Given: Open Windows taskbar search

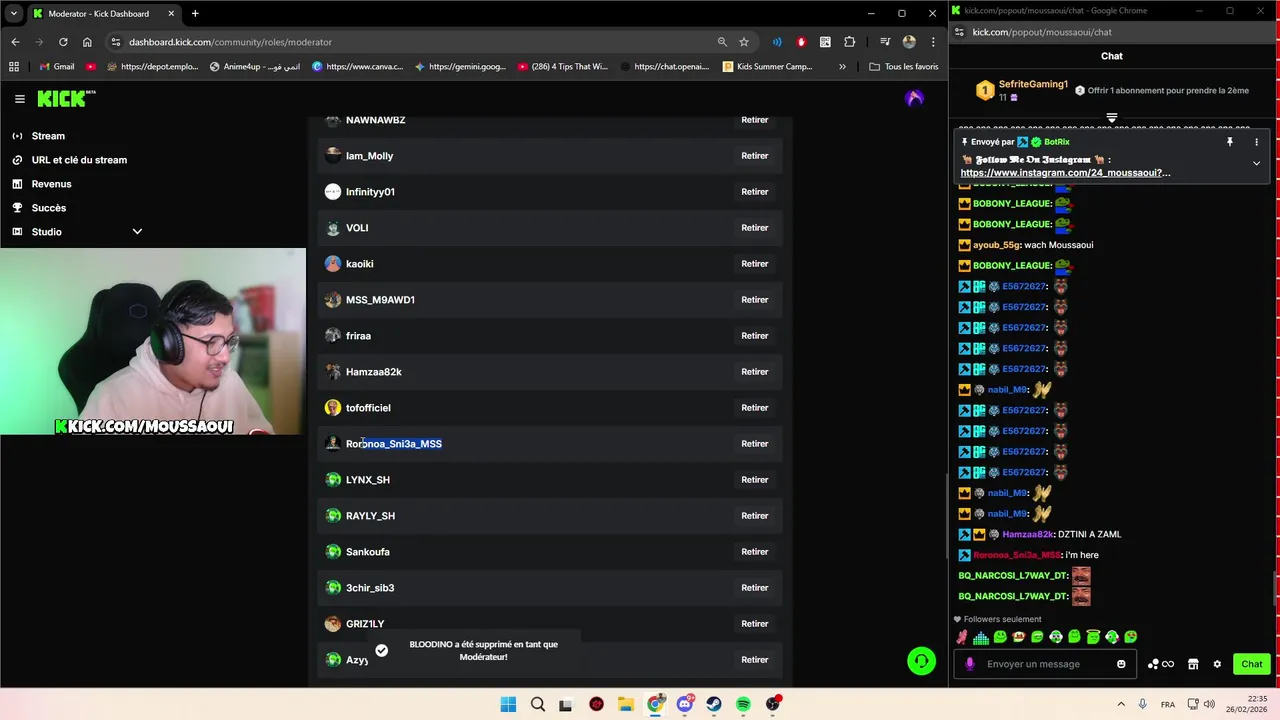Looking at the screenshot, I should (x=538, y=704).
